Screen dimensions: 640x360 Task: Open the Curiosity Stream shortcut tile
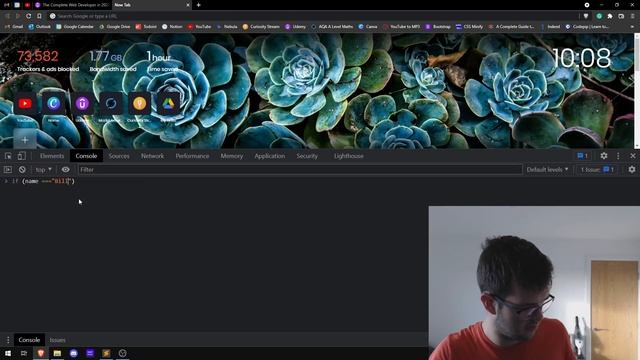[139, 103]
